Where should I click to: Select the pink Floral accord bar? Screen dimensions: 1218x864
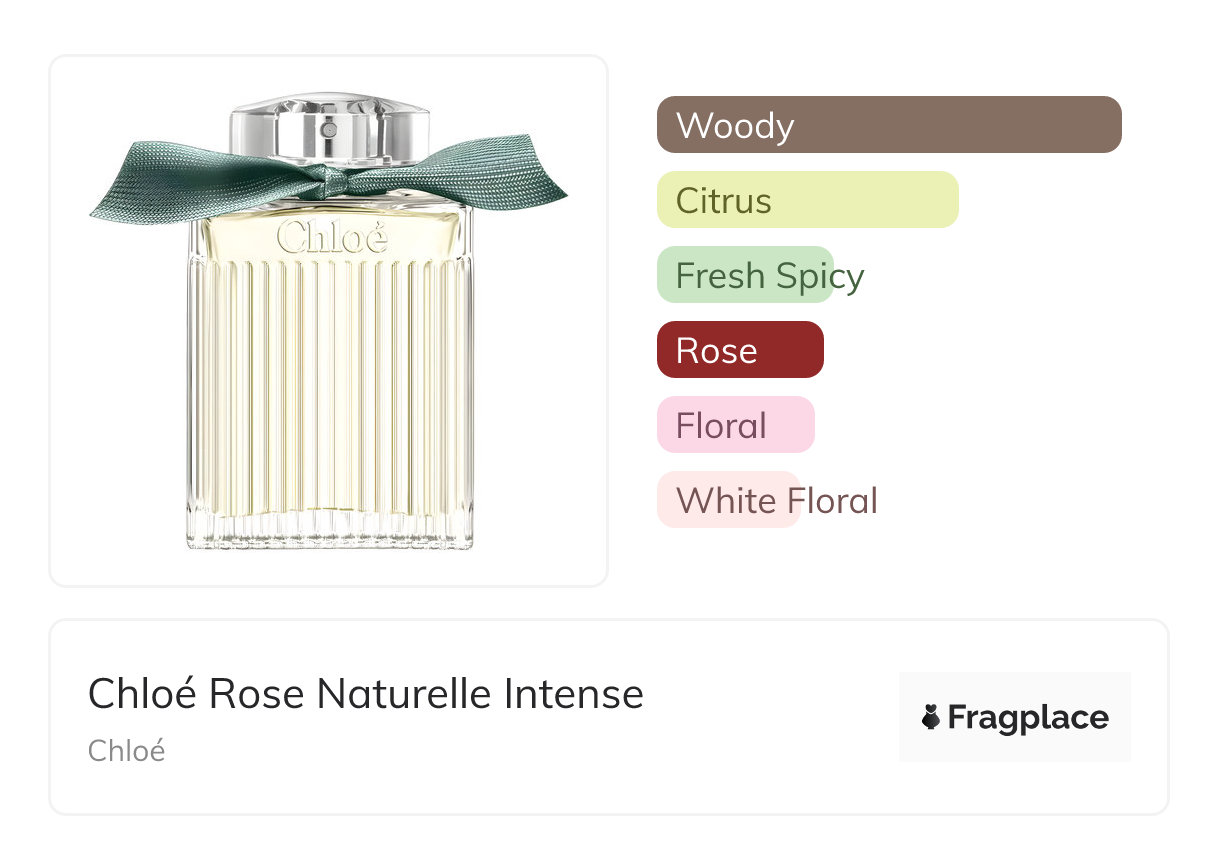pyautogui.click(x=735, y=425)
